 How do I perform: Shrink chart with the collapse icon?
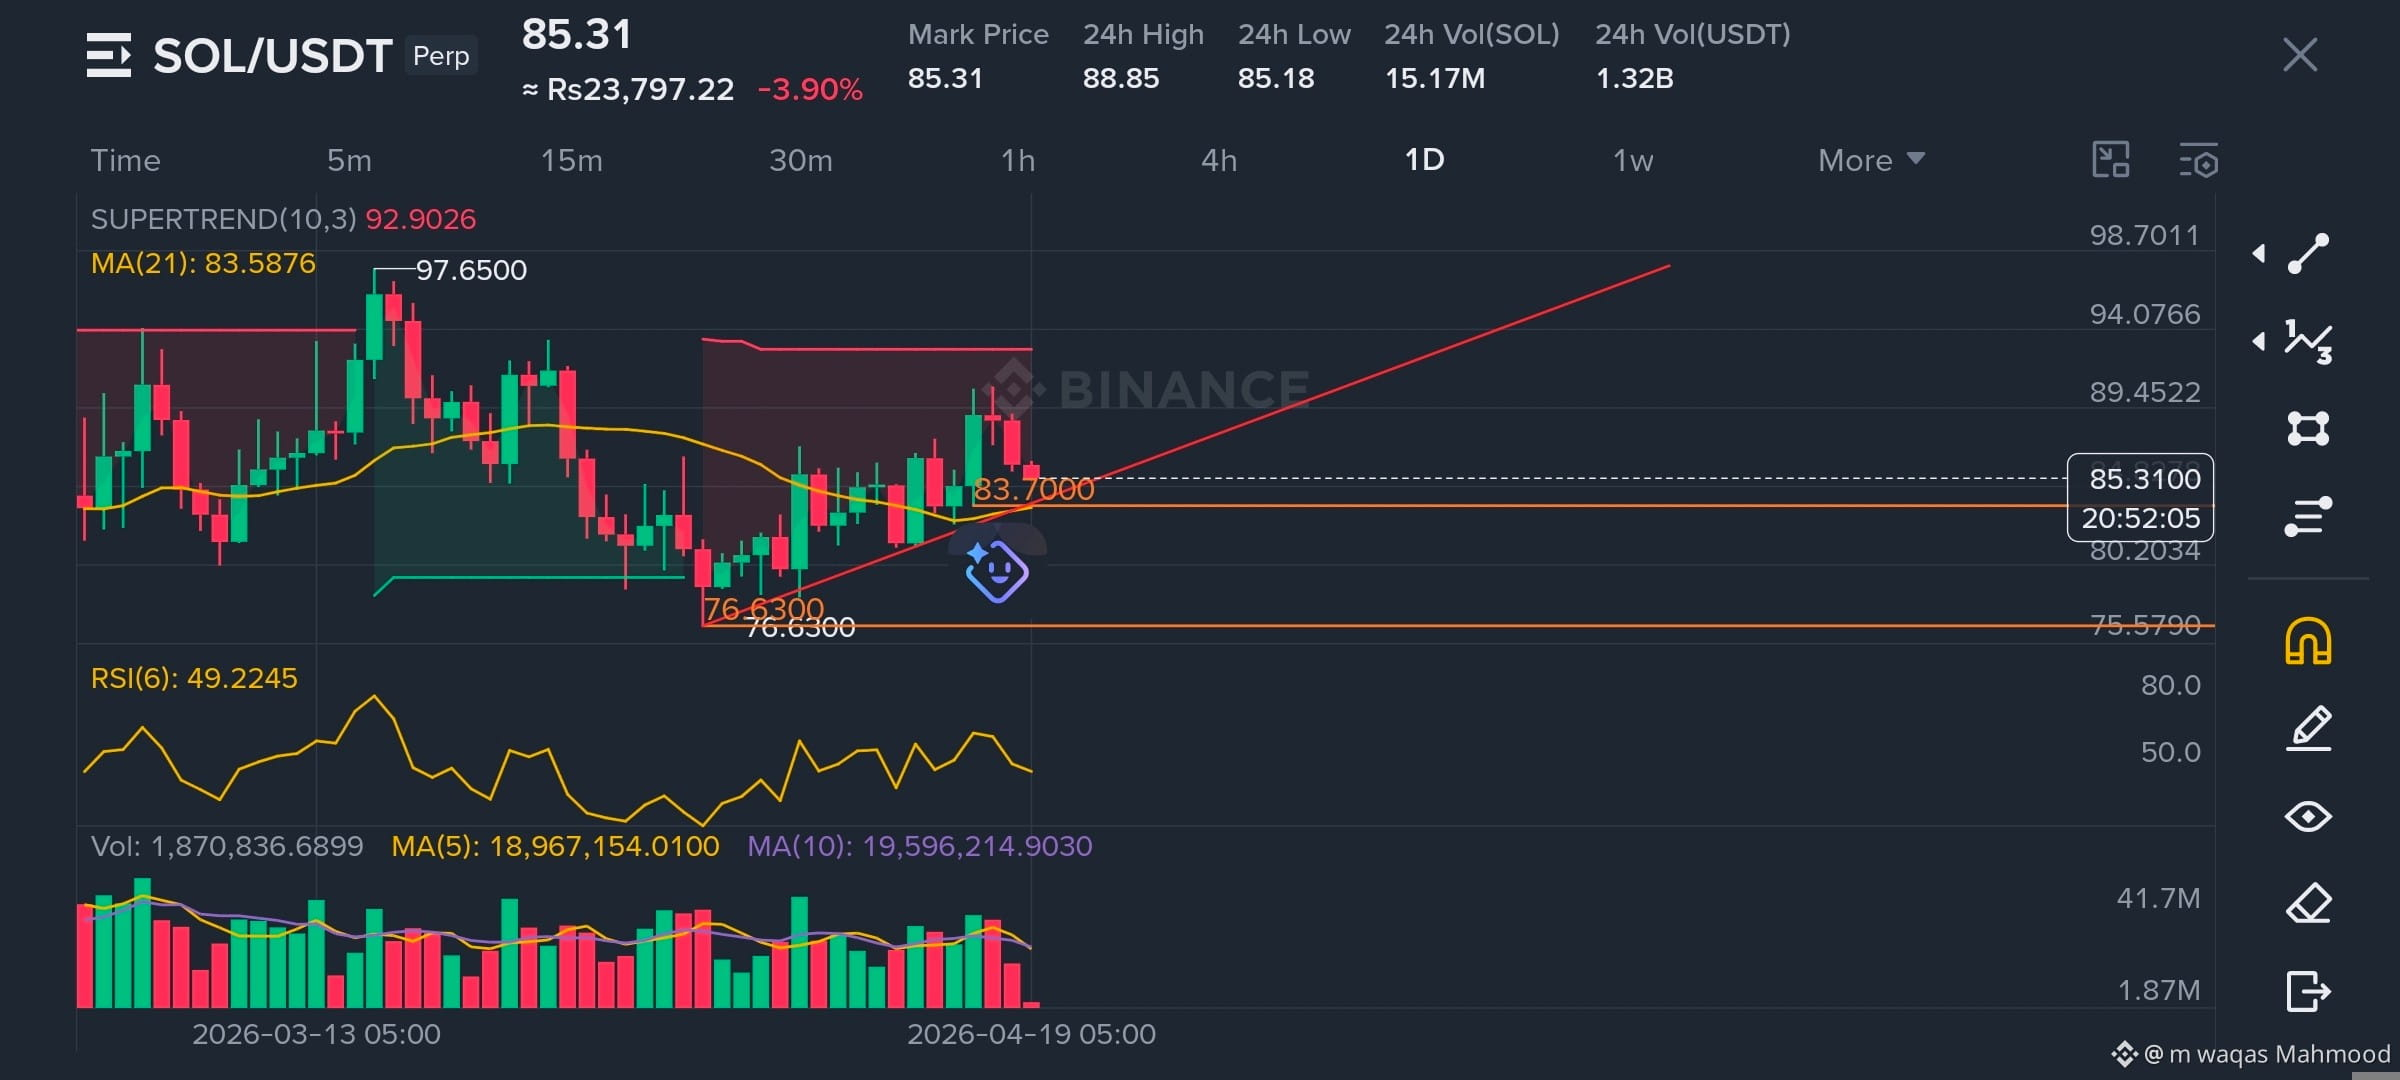[2111, 160]
